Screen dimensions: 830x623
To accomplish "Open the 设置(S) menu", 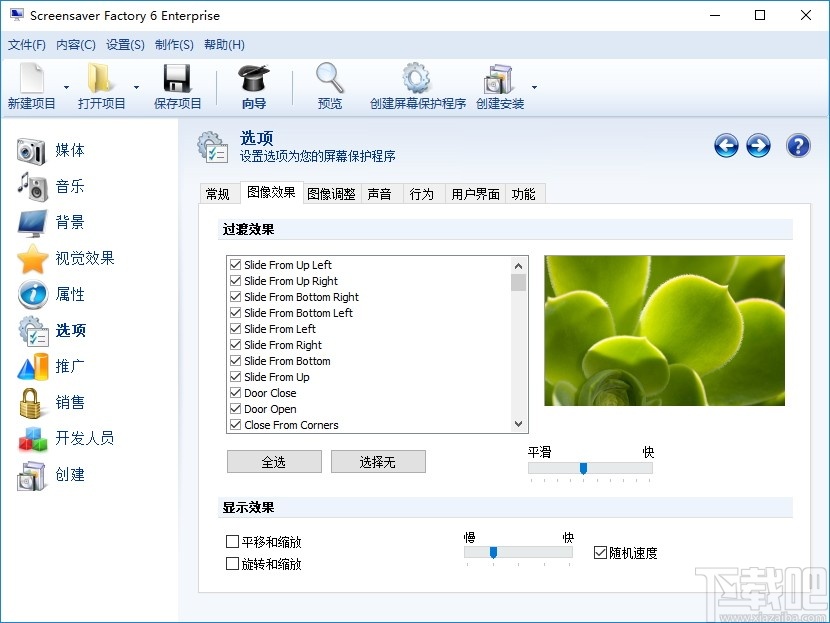I will pyautogui.click(x=125, y=45).
